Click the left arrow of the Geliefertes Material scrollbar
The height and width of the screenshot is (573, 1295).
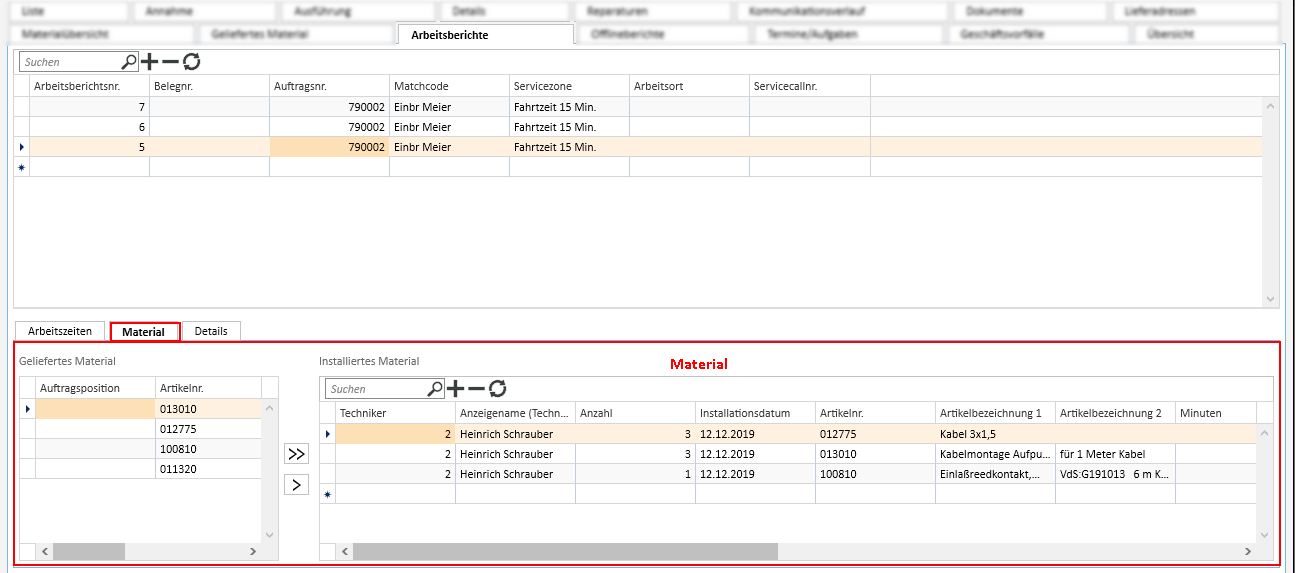tap(46, 551)
